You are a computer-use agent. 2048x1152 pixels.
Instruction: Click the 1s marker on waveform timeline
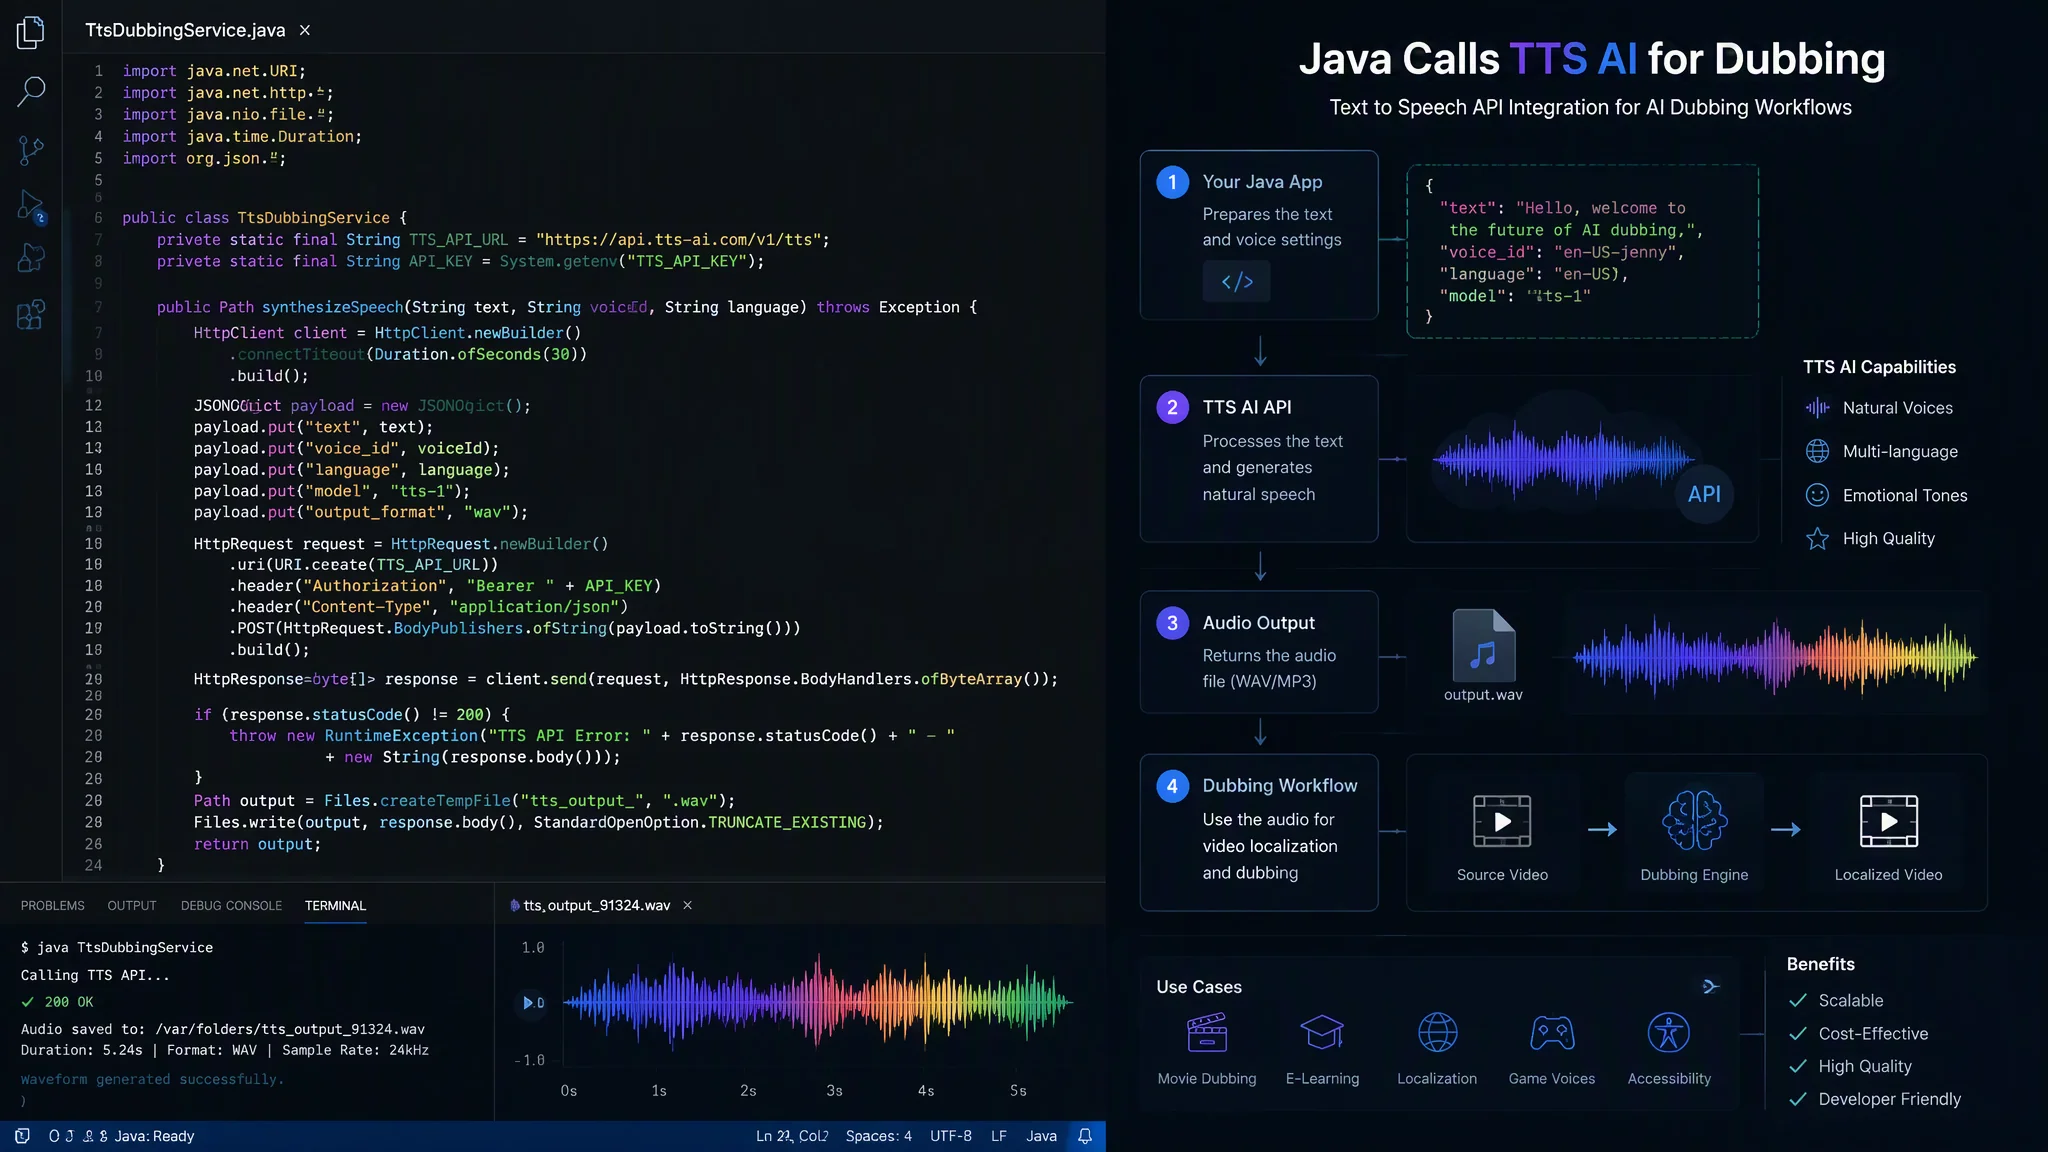click(x=659, y=1090)
